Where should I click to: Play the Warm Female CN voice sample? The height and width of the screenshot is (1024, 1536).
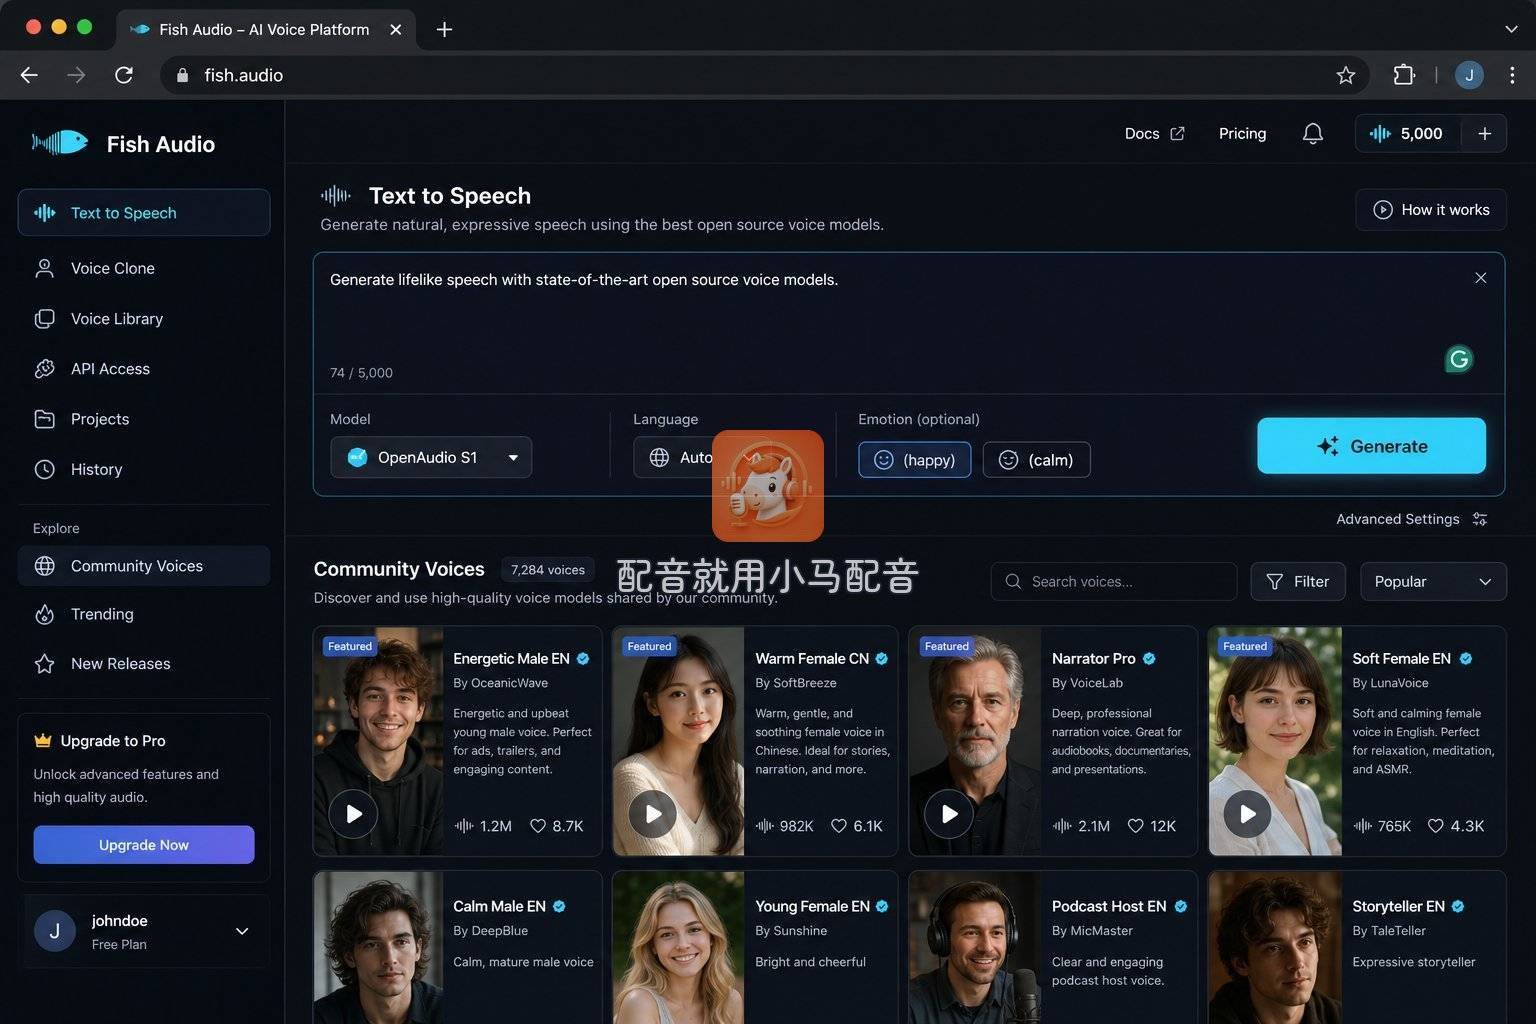[653, 814]
